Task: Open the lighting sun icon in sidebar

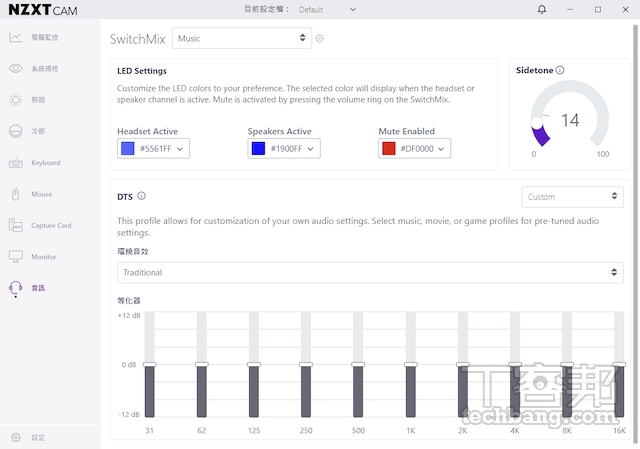Action: 16,100
